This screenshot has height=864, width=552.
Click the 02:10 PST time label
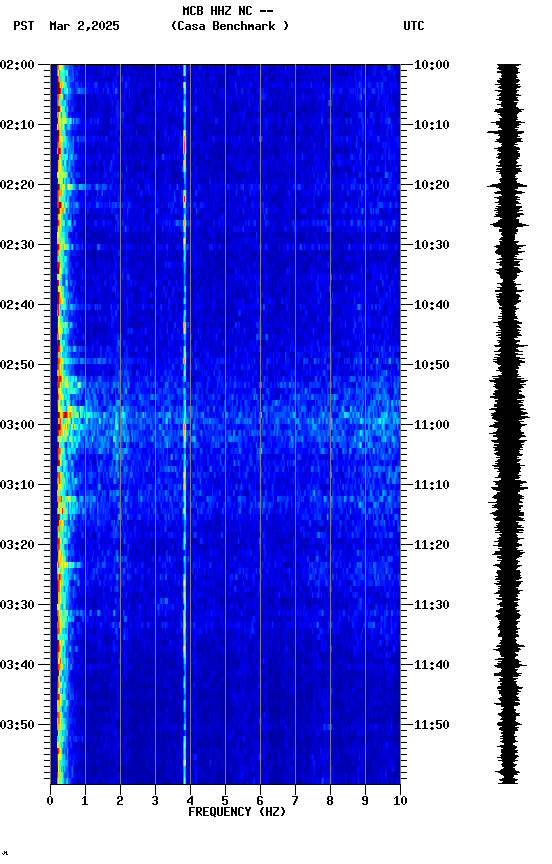point(17,125)
